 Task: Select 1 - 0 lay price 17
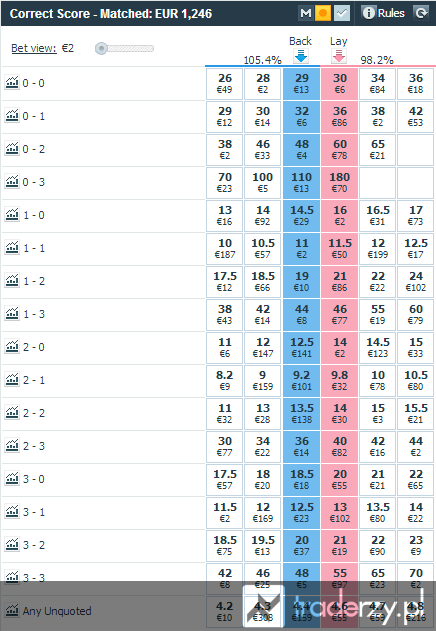[415, 215]
